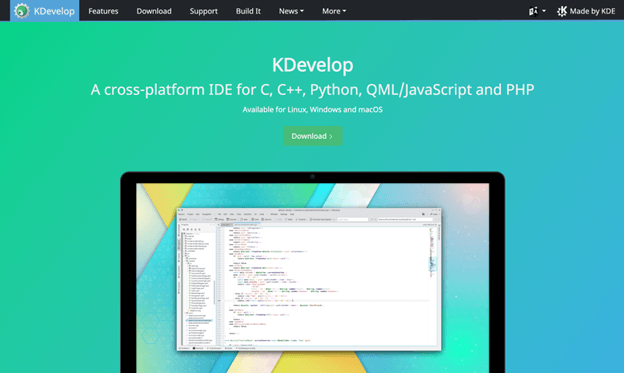The image size is (624, 373).
Task: Expand the News dropdown
Action: click(x=291, y=11)
